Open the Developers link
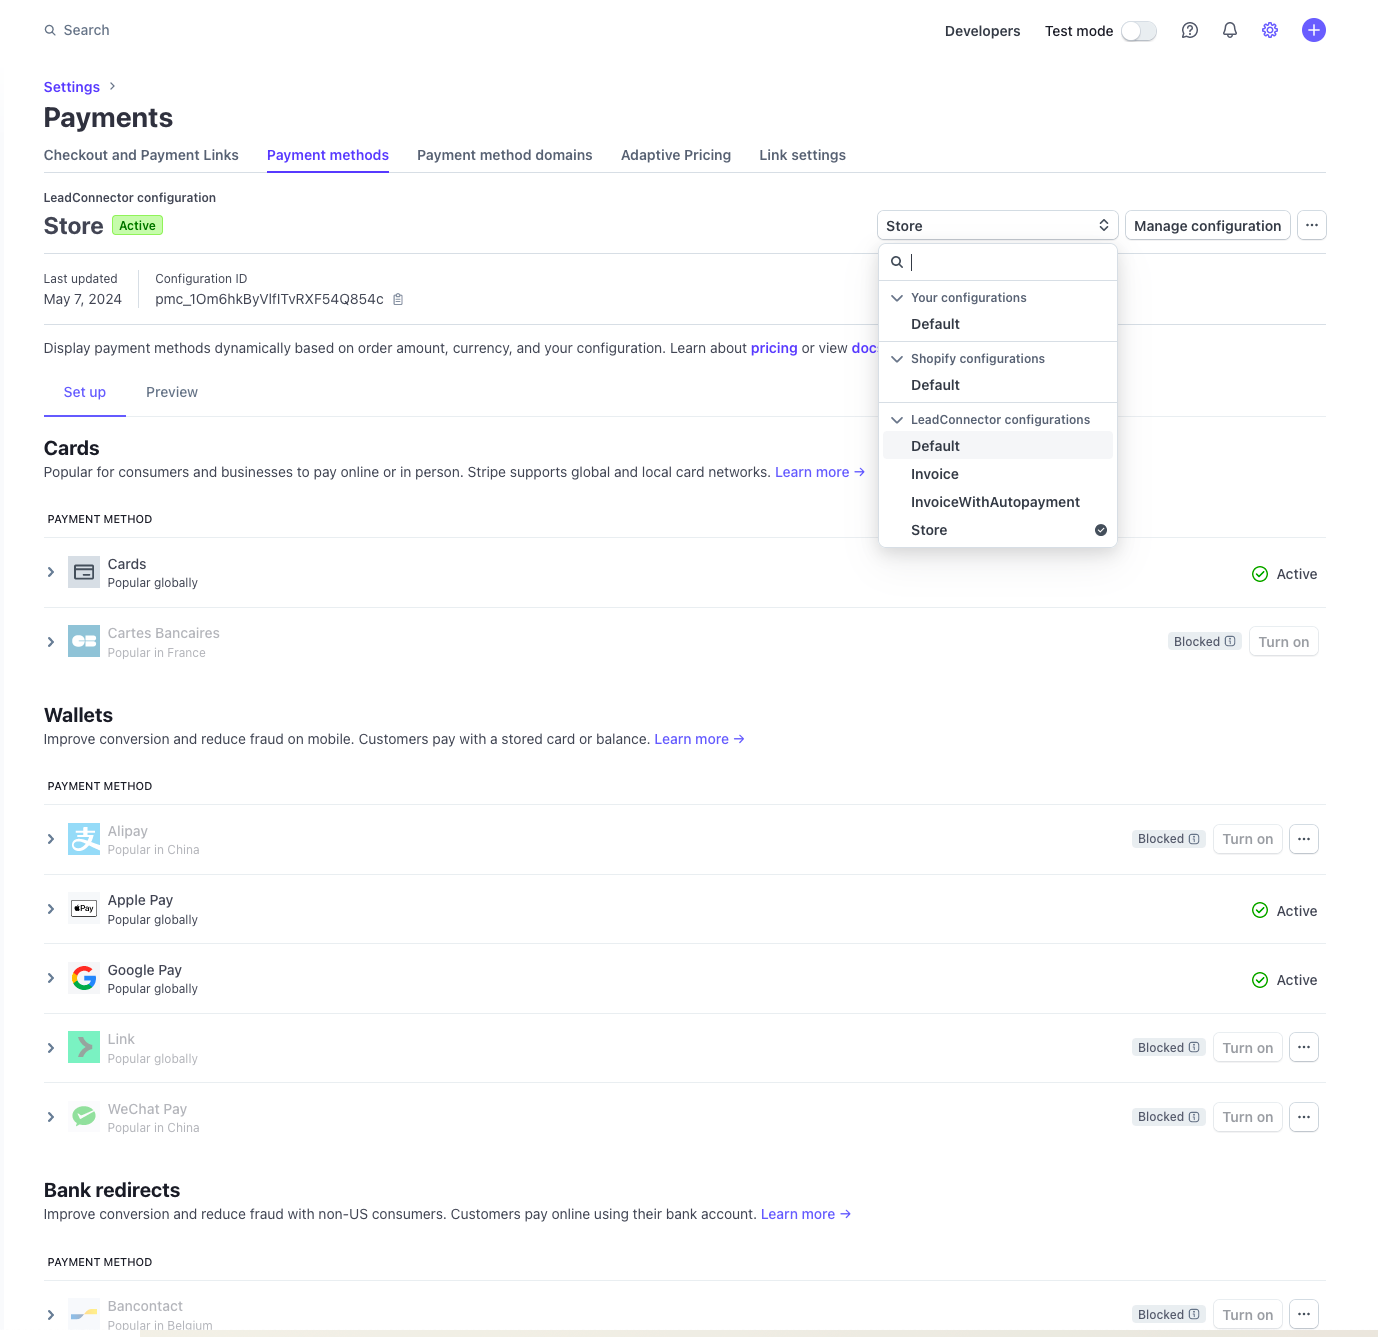The image size is (1378, 1337). (983, 31)
